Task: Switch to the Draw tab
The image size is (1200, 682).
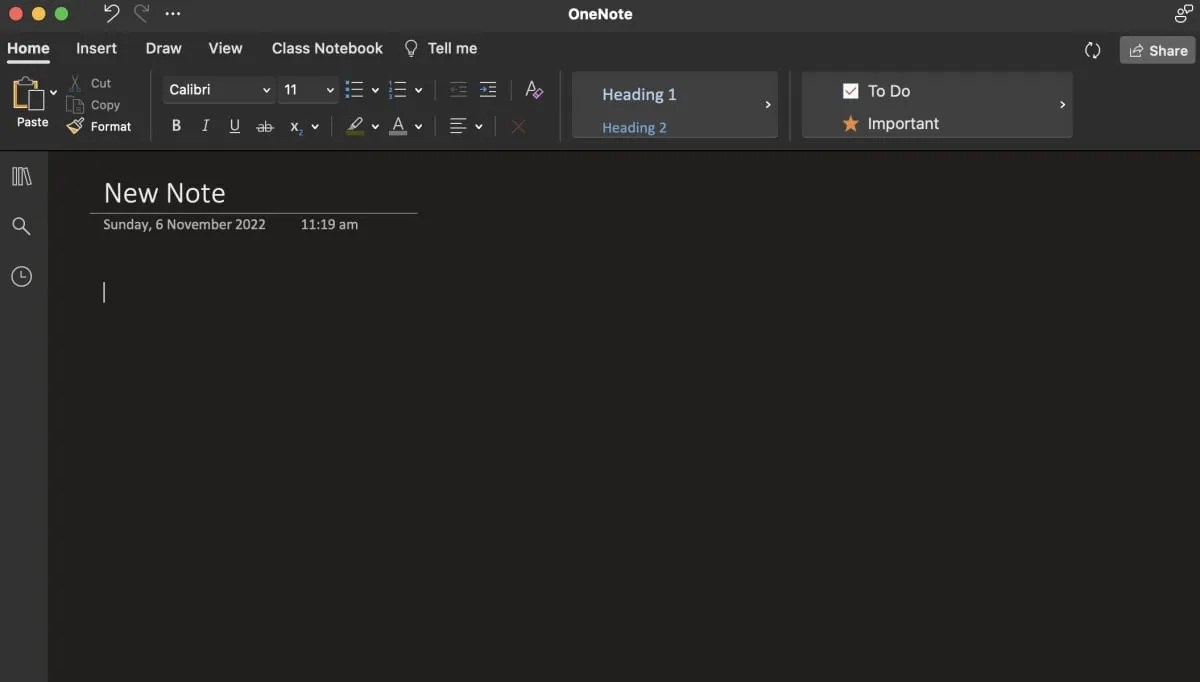Action: 163,48
